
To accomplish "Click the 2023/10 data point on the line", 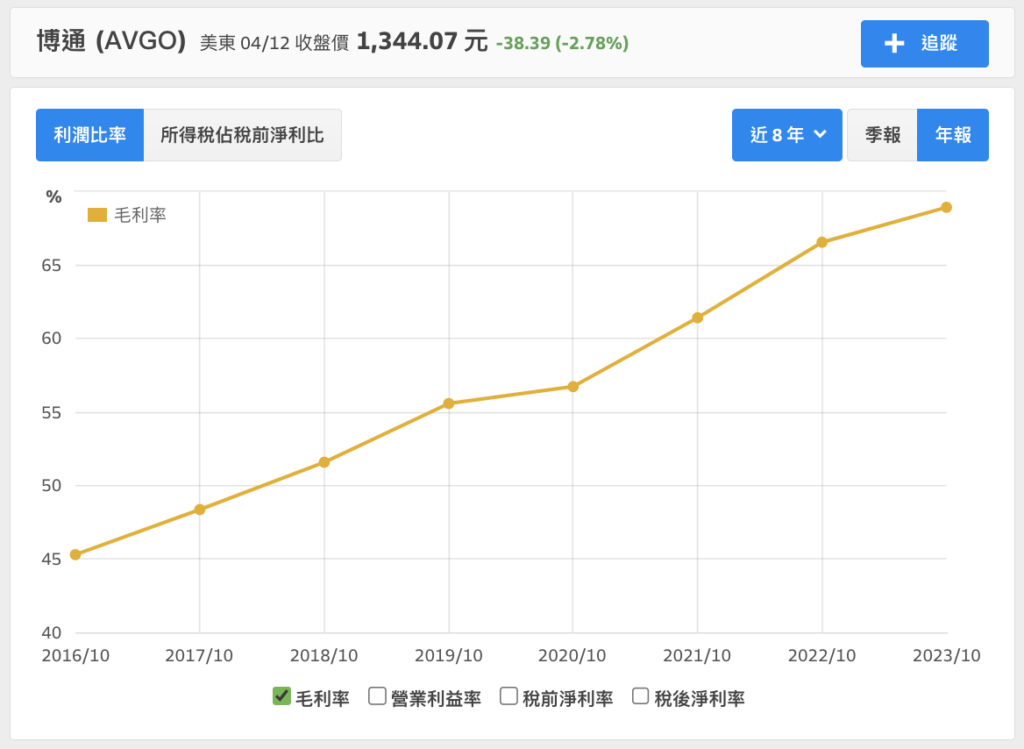I will [x=946, y=208].
